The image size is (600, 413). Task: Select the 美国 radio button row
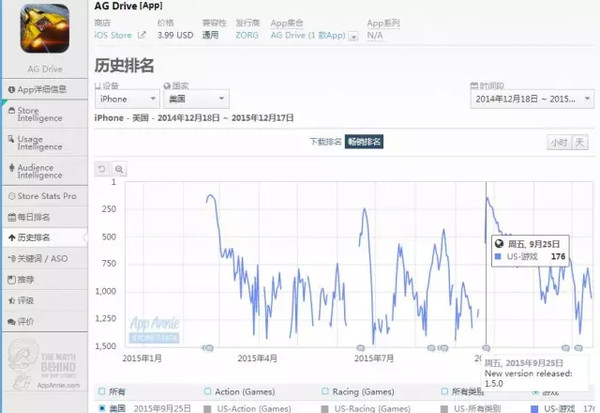(x=101, y=408)
